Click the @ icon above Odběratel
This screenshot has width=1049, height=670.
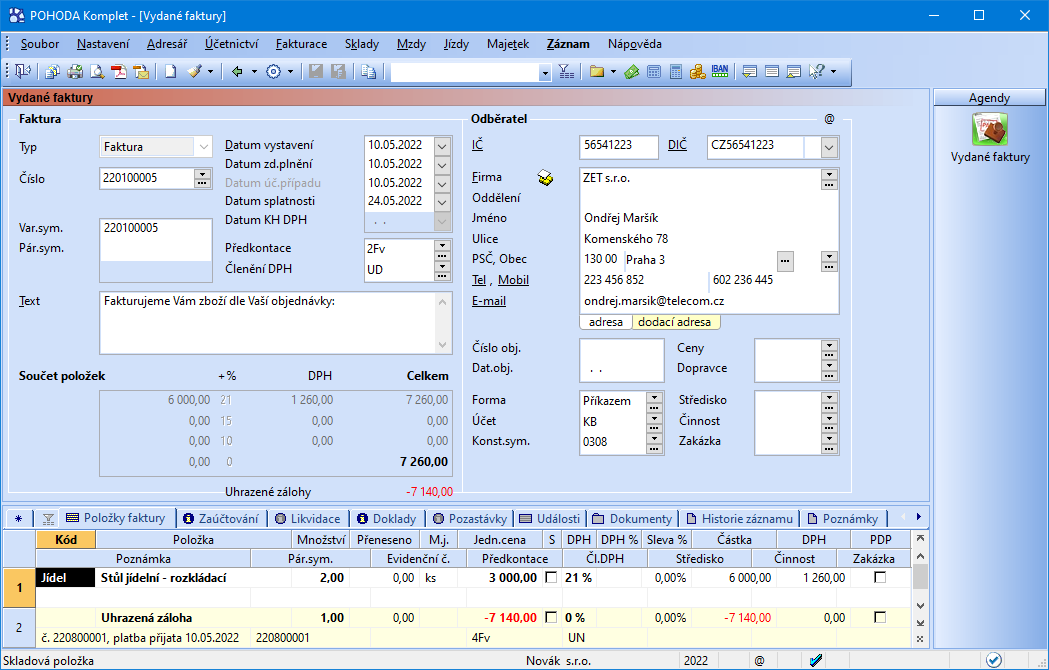[x=830, y=118]
